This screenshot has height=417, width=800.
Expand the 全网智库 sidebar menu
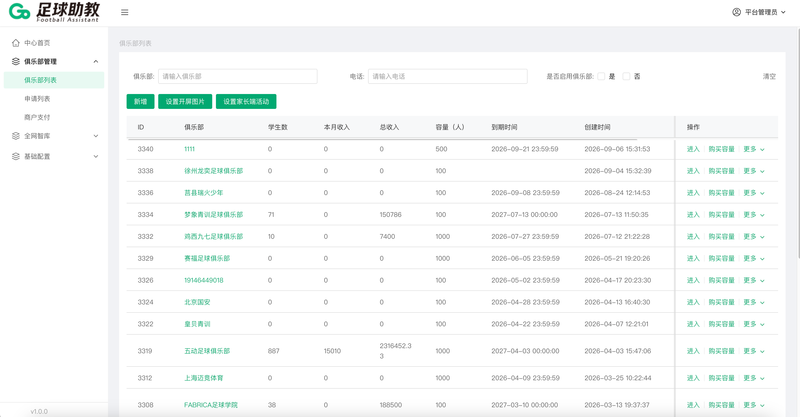pos(96,136)
